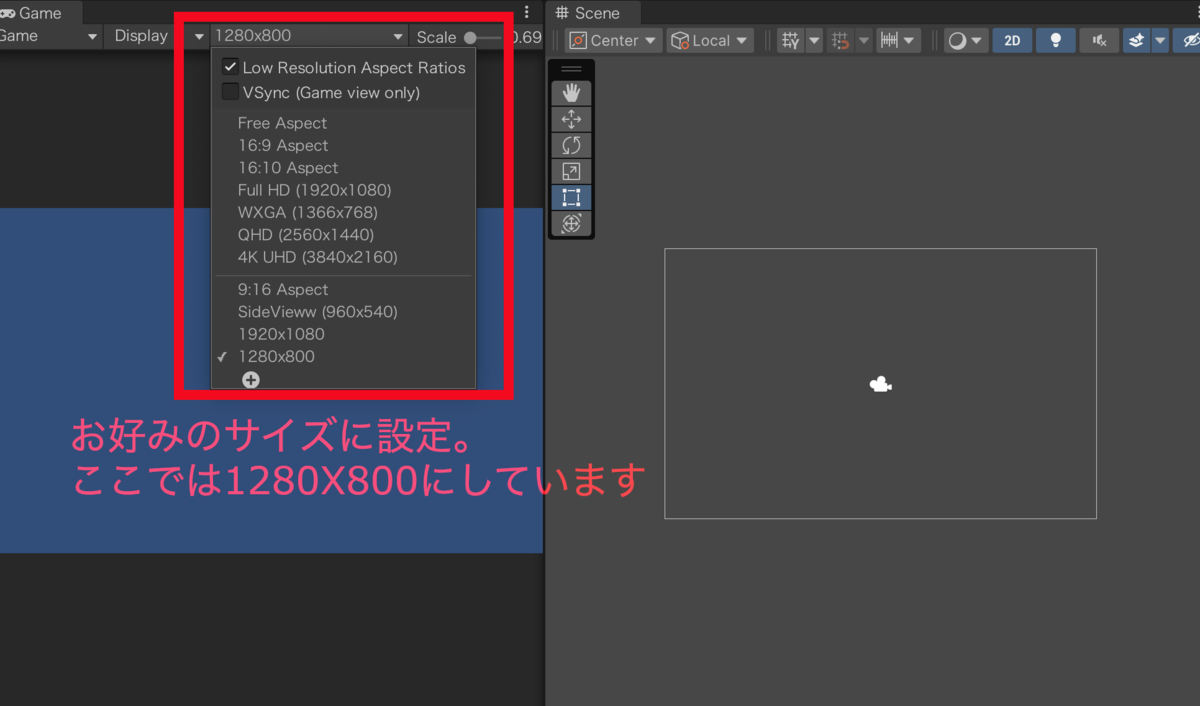Toggle grid snapping icon
Viewport: 1200px width, 706px height.
point(841,40)
